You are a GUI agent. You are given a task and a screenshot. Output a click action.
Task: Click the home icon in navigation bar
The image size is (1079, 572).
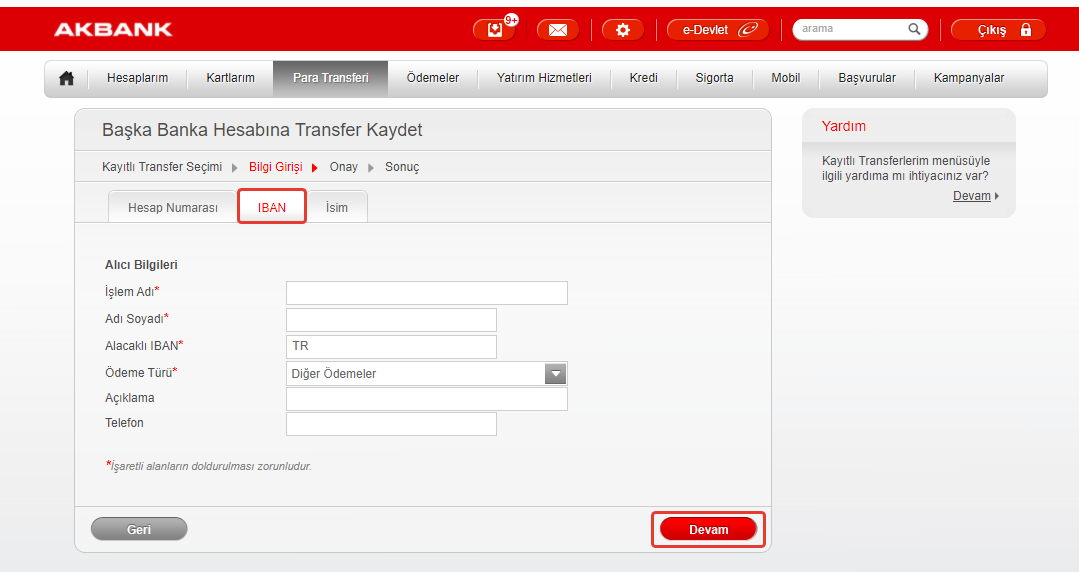tap(67, 78)
